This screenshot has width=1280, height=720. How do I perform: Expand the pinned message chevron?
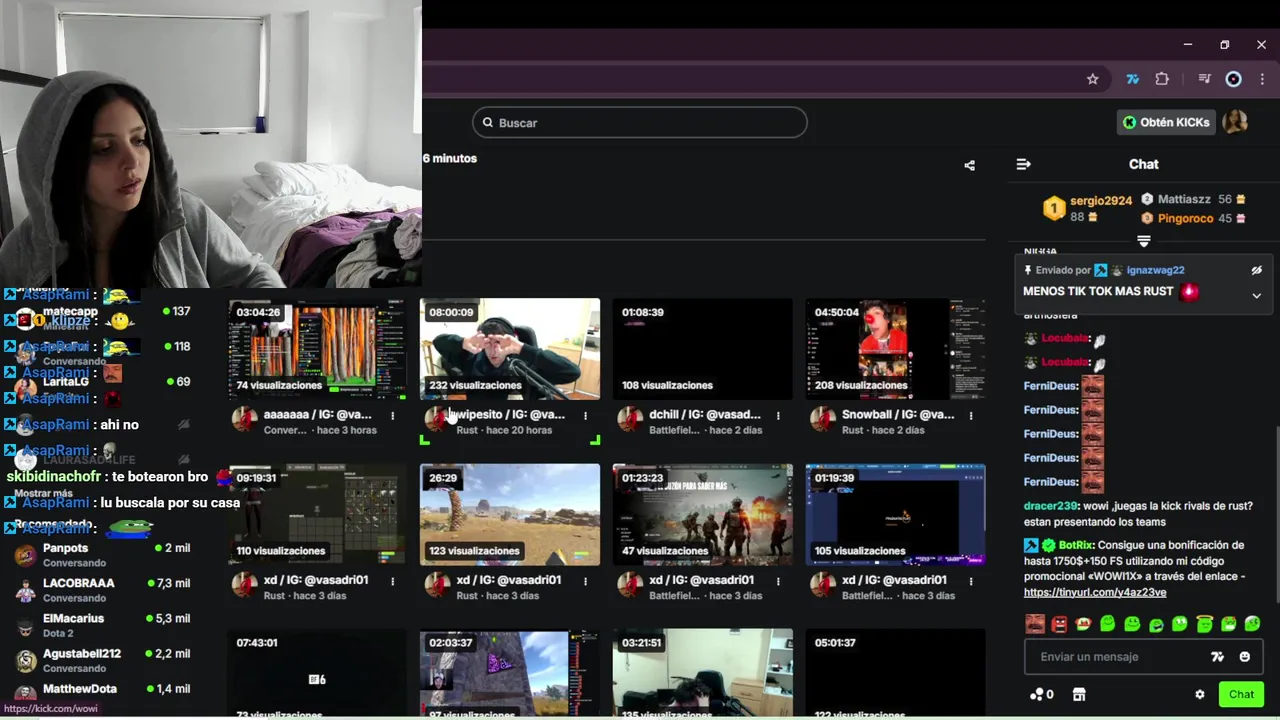pos(1257,295)
